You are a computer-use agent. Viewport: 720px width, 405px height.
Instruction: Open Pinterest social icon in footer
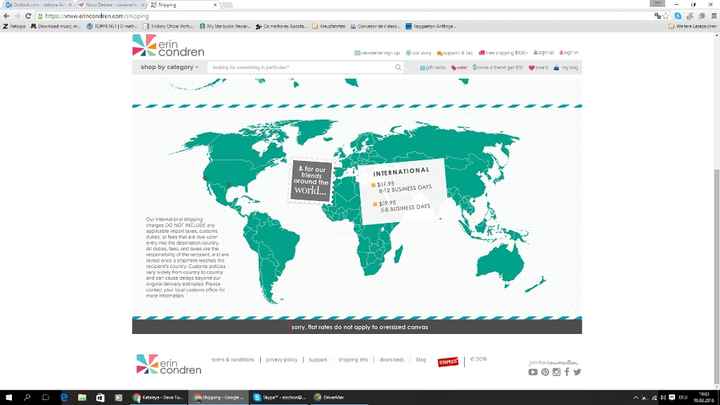tap(545, 372)
